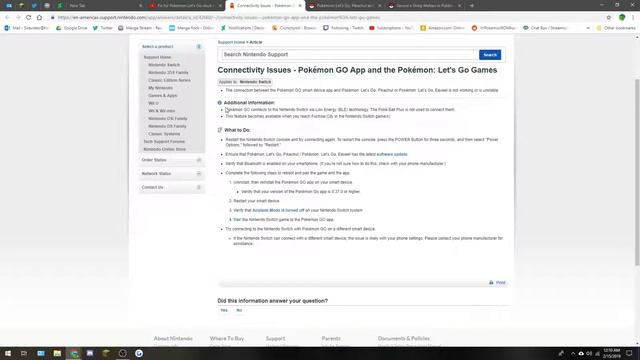Image resolution: width=640 pixels, height=360 pixels.
Task: Open the Twitter bookmark
Action: 102,28
